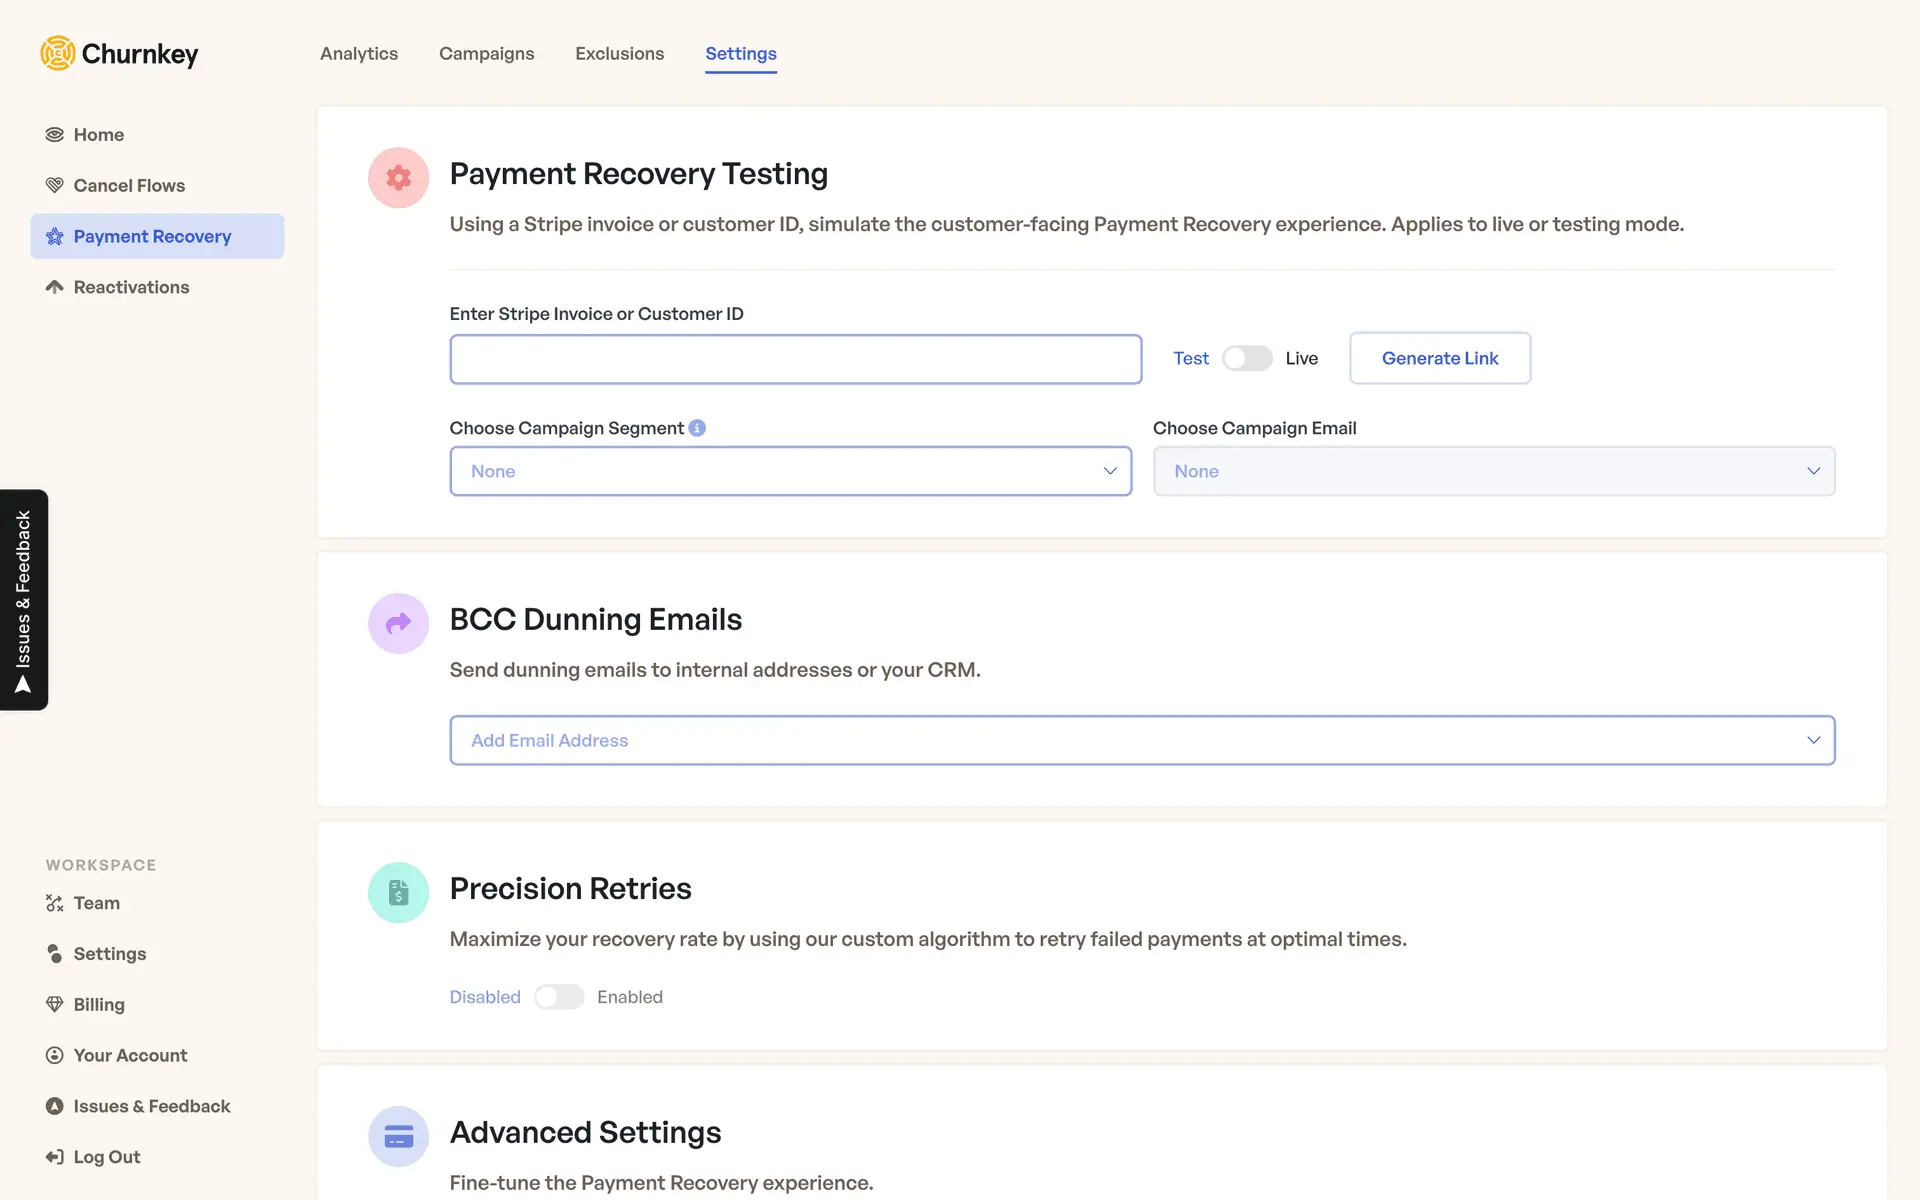The height and width of the screenshot is (1200, 1920).
Task: Click the Home sidebar icon
Action: [x=55, y=134]
